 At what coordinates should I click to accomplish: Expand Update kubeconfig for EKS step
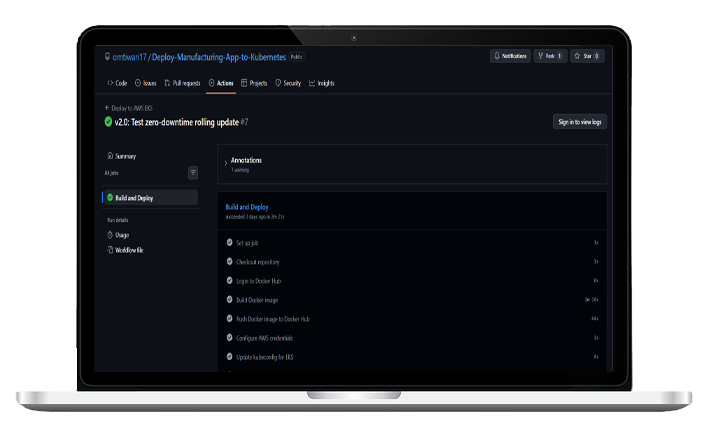pos(412,357)
